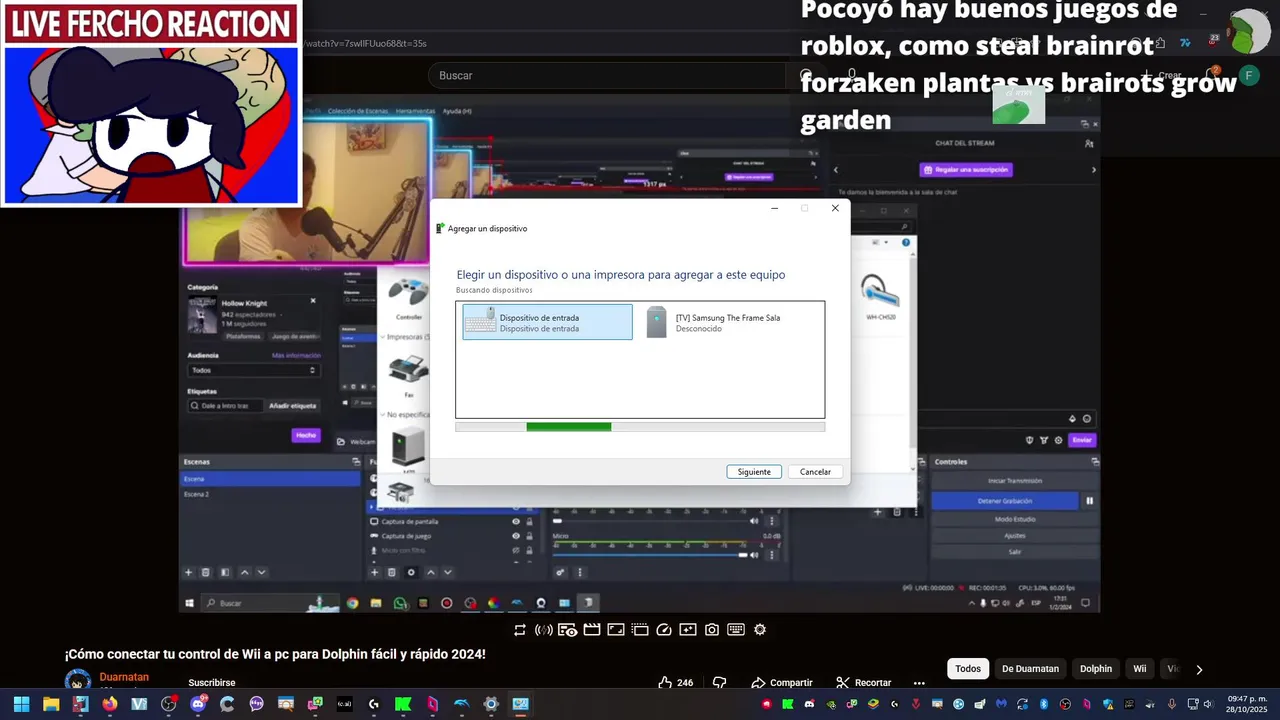The width and height of the screenshot is (1280, 720).
Task: Open the Audiencia Todos dropdown
Action: 254,370
